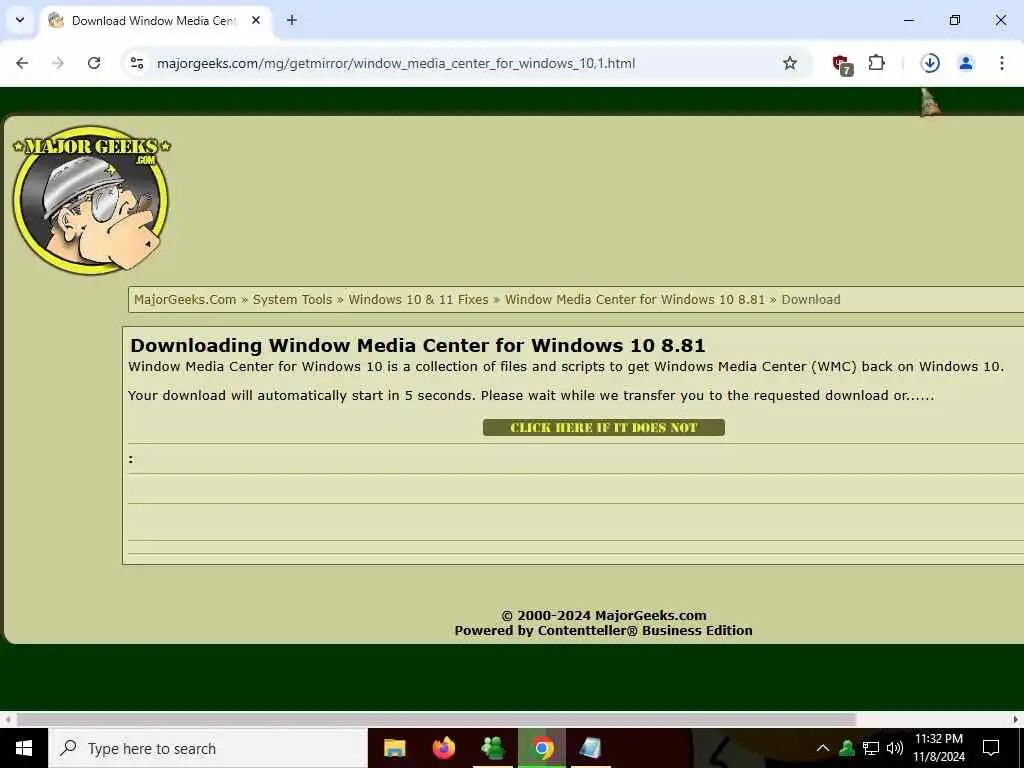Click the © 2000-2024 MajorGeeks.com text
Viewport: 1024px width, 768px height.
[x=603, y=615]
